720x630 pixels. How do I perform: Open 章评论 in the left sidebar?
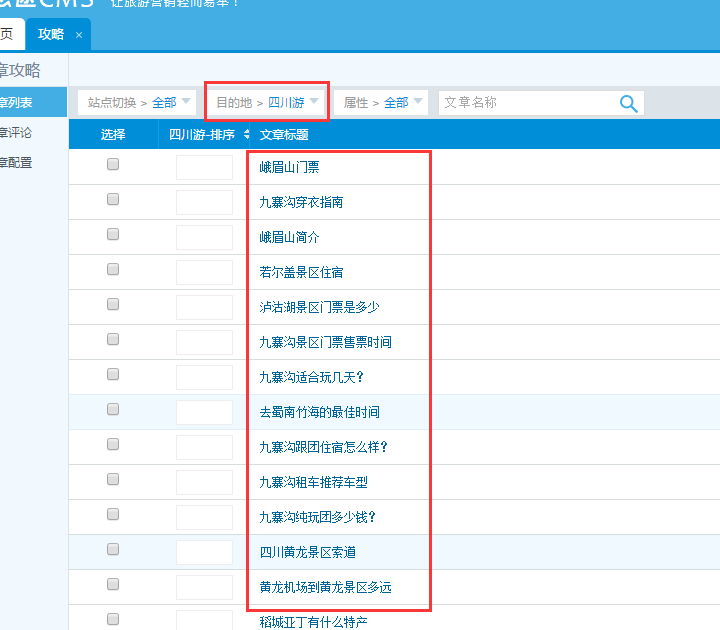point(16,132)
